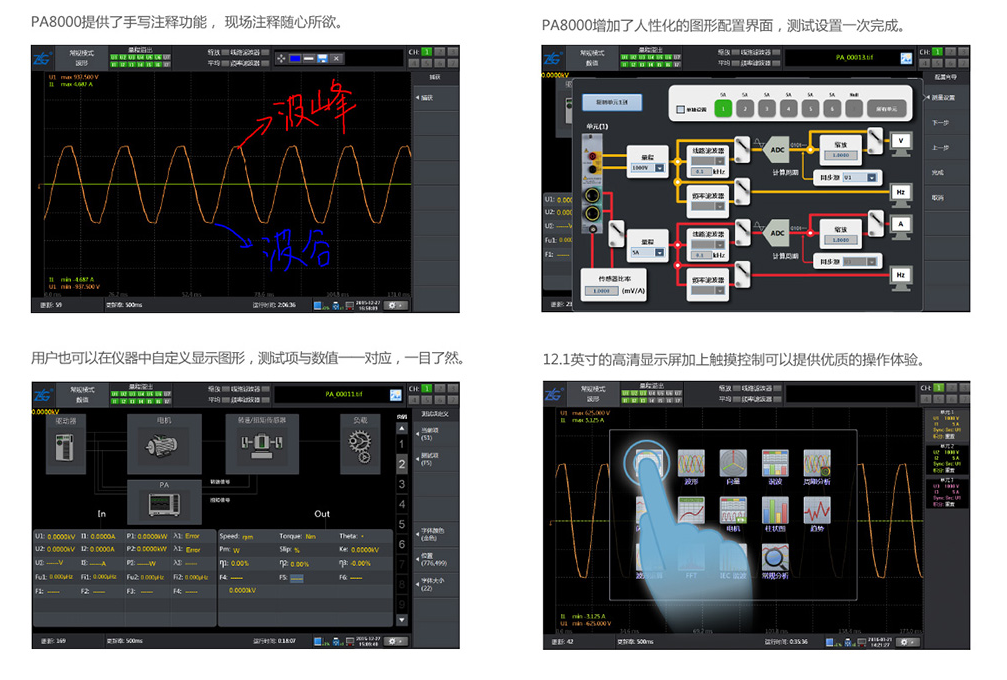Screen dimensions: 1007x680
Task: Open the current 同步源 dropdown
Action: (859, 261)
